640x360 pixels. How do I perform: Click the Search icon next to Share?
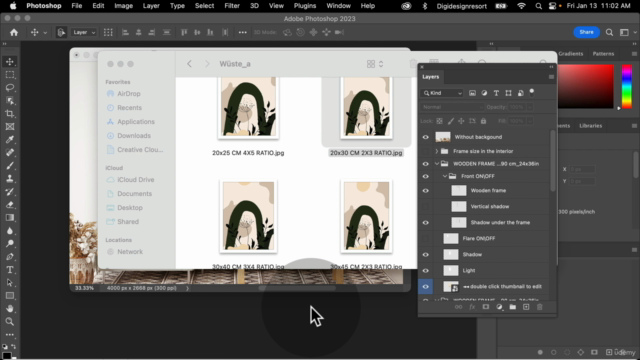coord(609,32)
